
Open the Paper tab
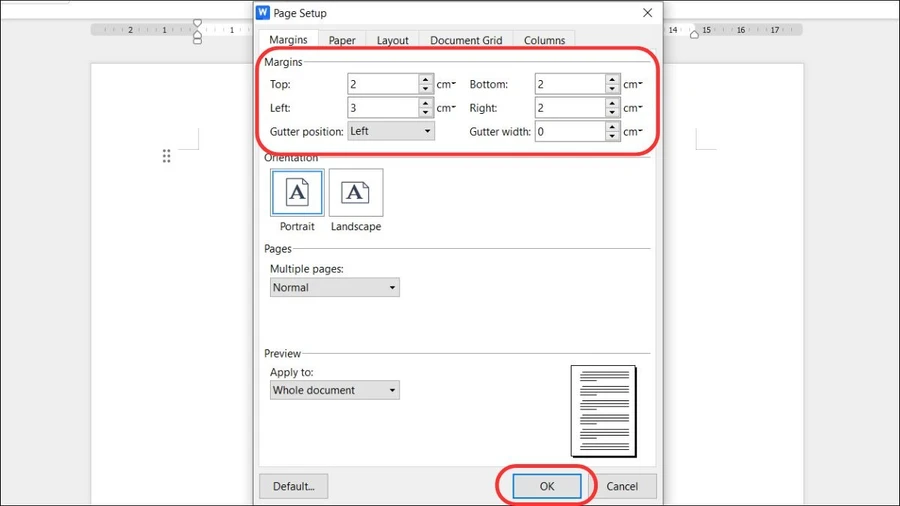point(342,40)
